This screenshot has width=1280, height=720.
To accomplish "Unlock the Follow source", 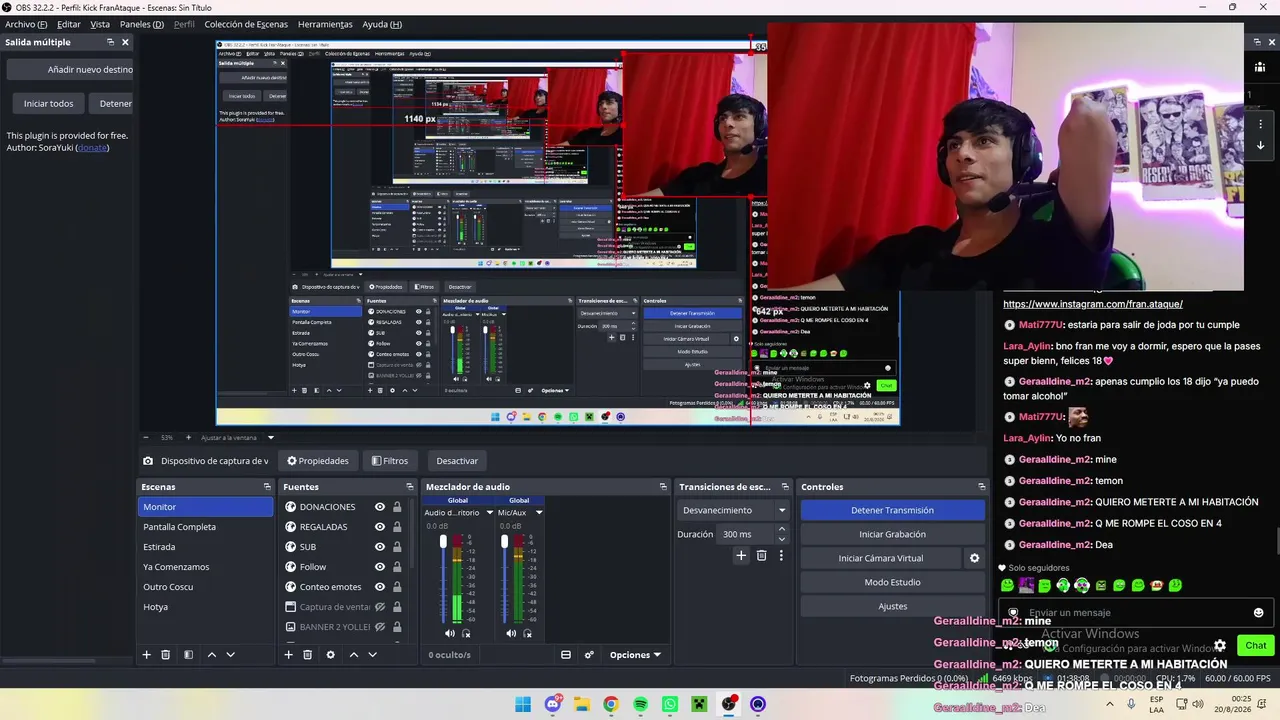I will pyautogui.click(x=397, y=567).
